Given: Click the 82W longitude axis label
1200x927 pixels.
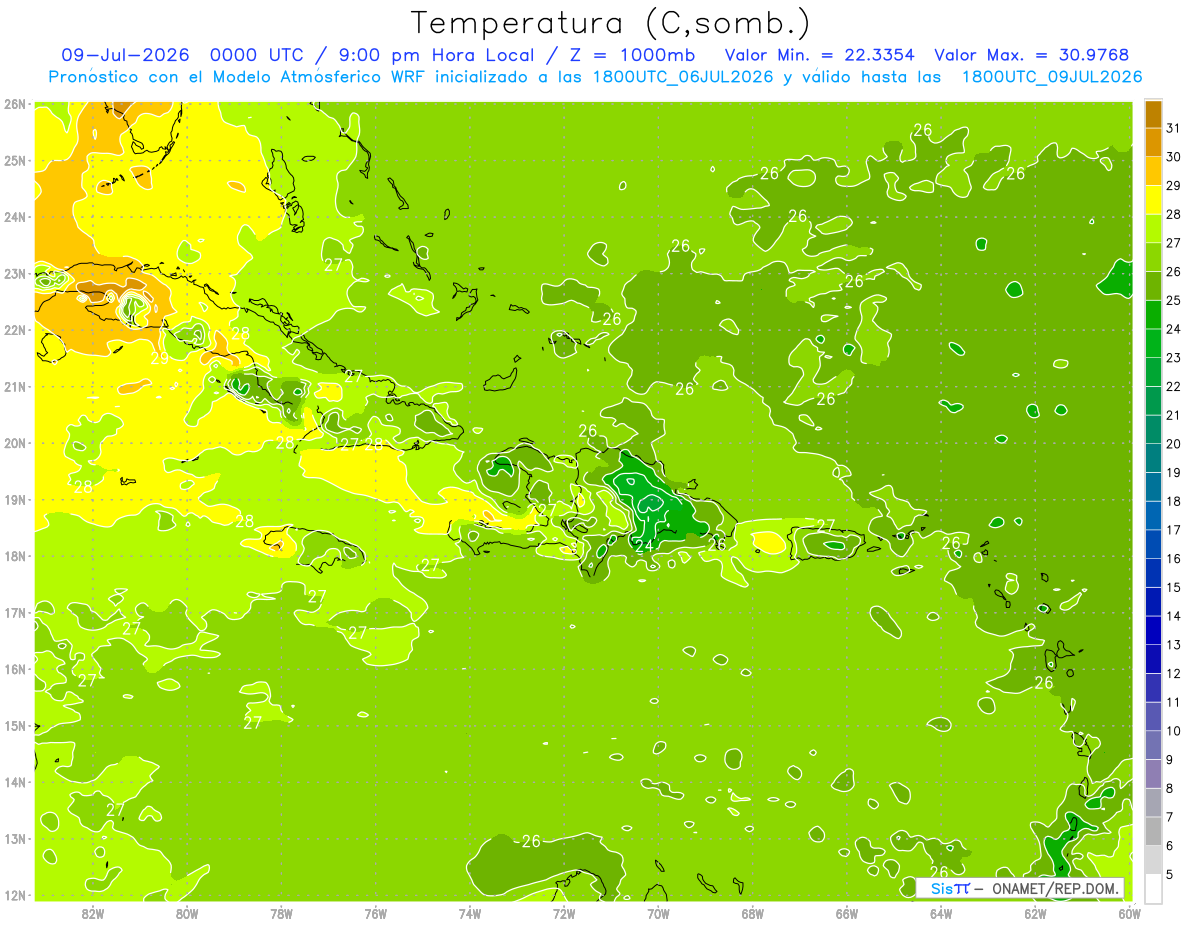Looking at the screenshot, I should pyautogui.click(x=93, y=913).
